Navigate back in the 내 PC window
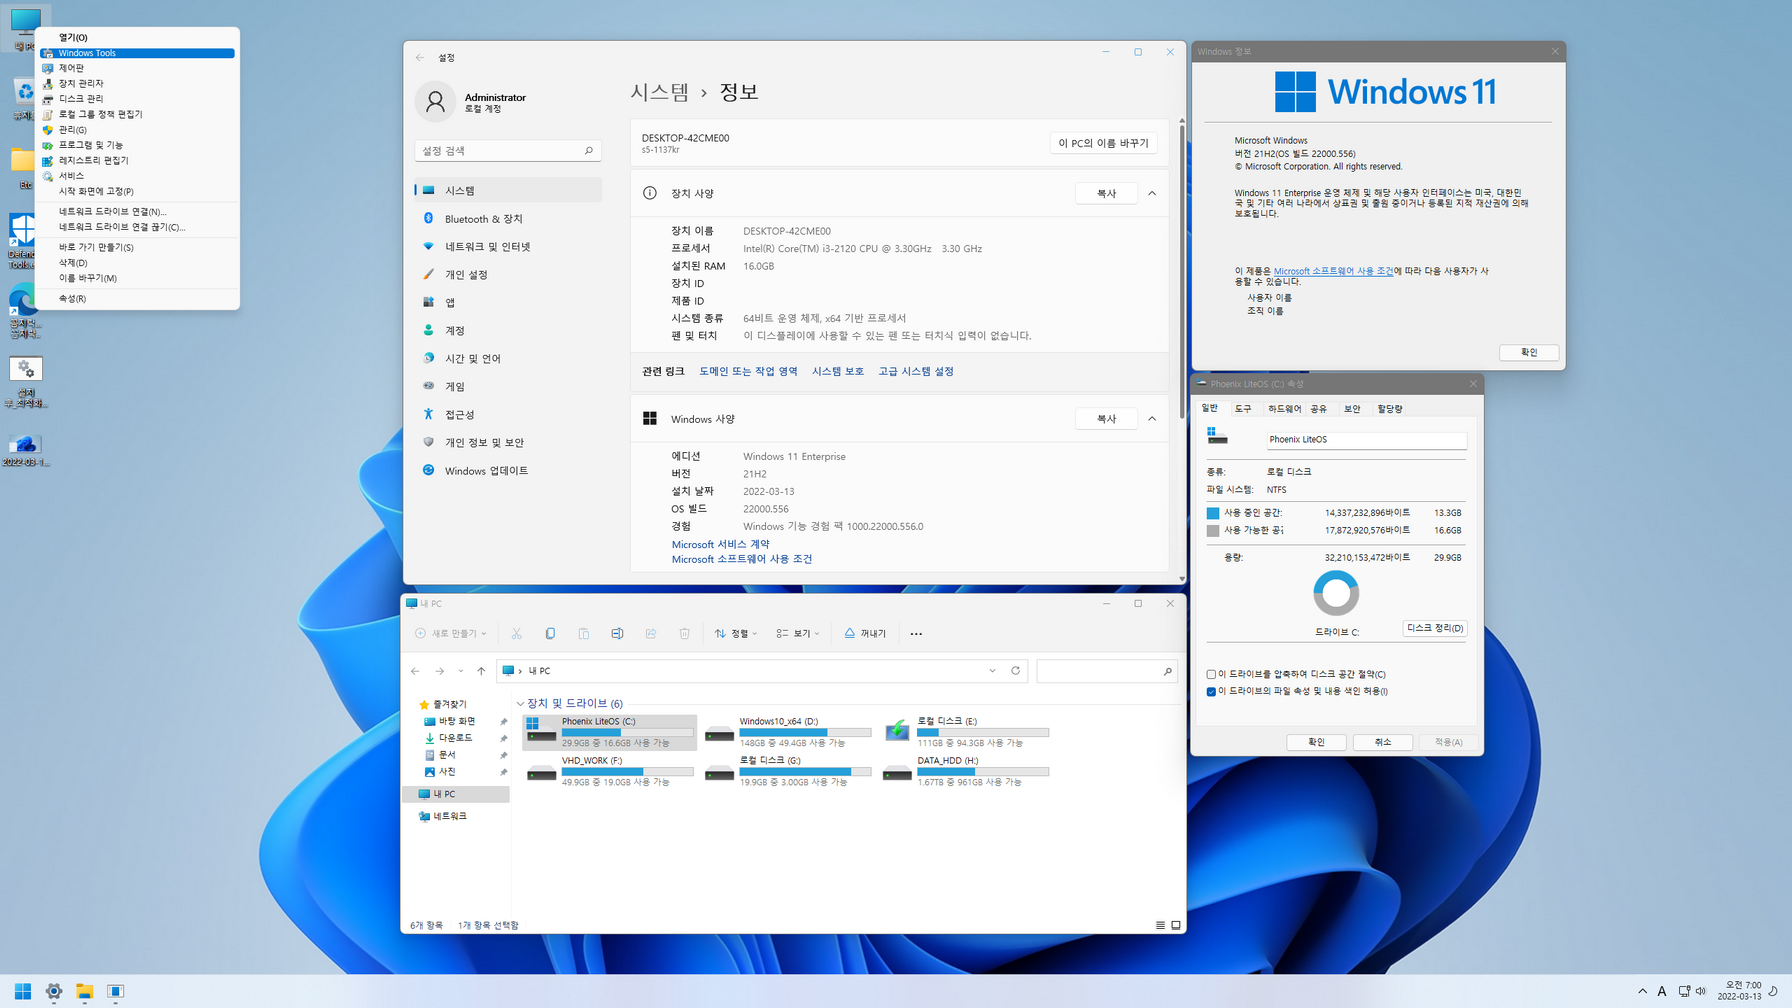The height and width of the screenshot is (1008, 1792). (415, 671)
